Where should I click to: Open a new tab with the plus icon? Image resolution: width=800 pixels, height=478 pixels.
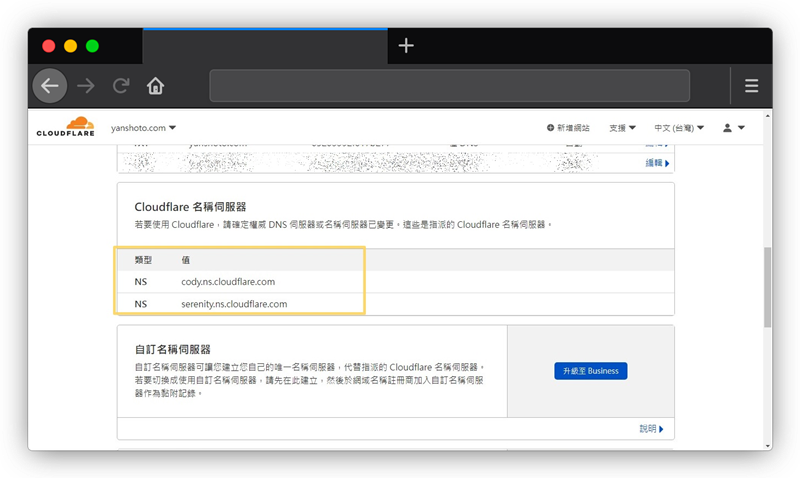coord(406,46)
